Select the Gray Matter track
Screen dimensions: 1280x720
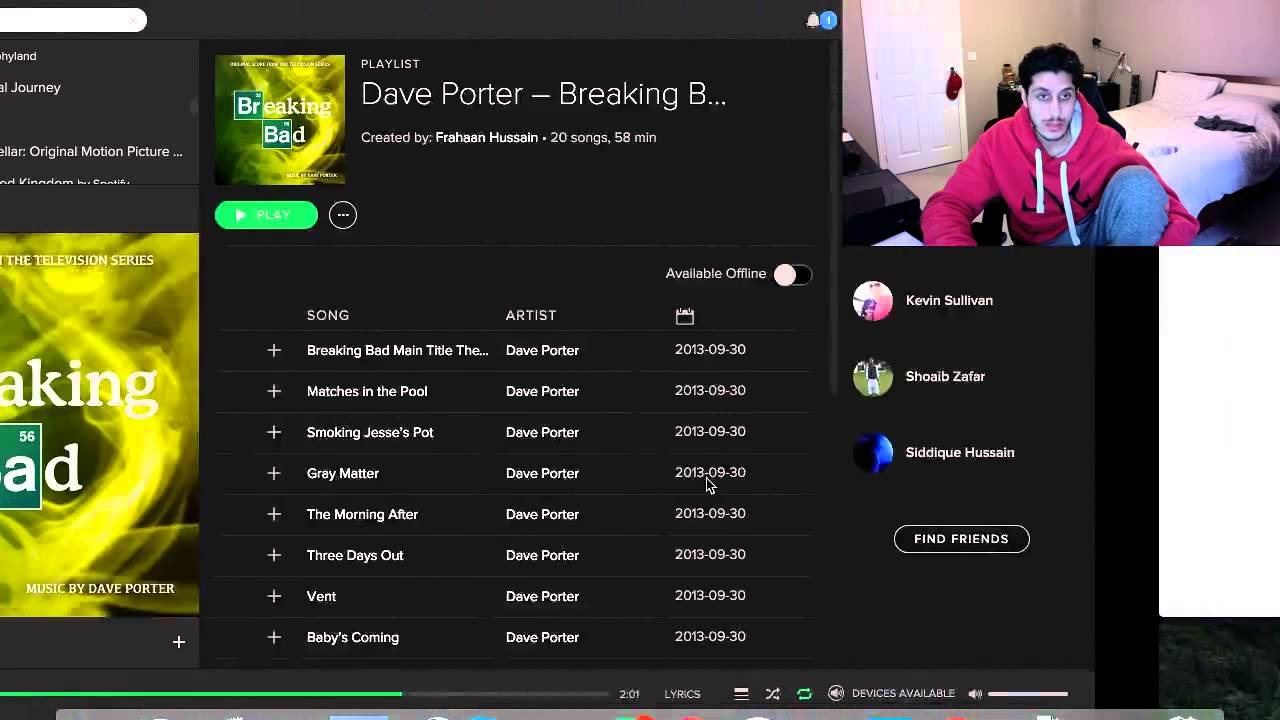343,473
